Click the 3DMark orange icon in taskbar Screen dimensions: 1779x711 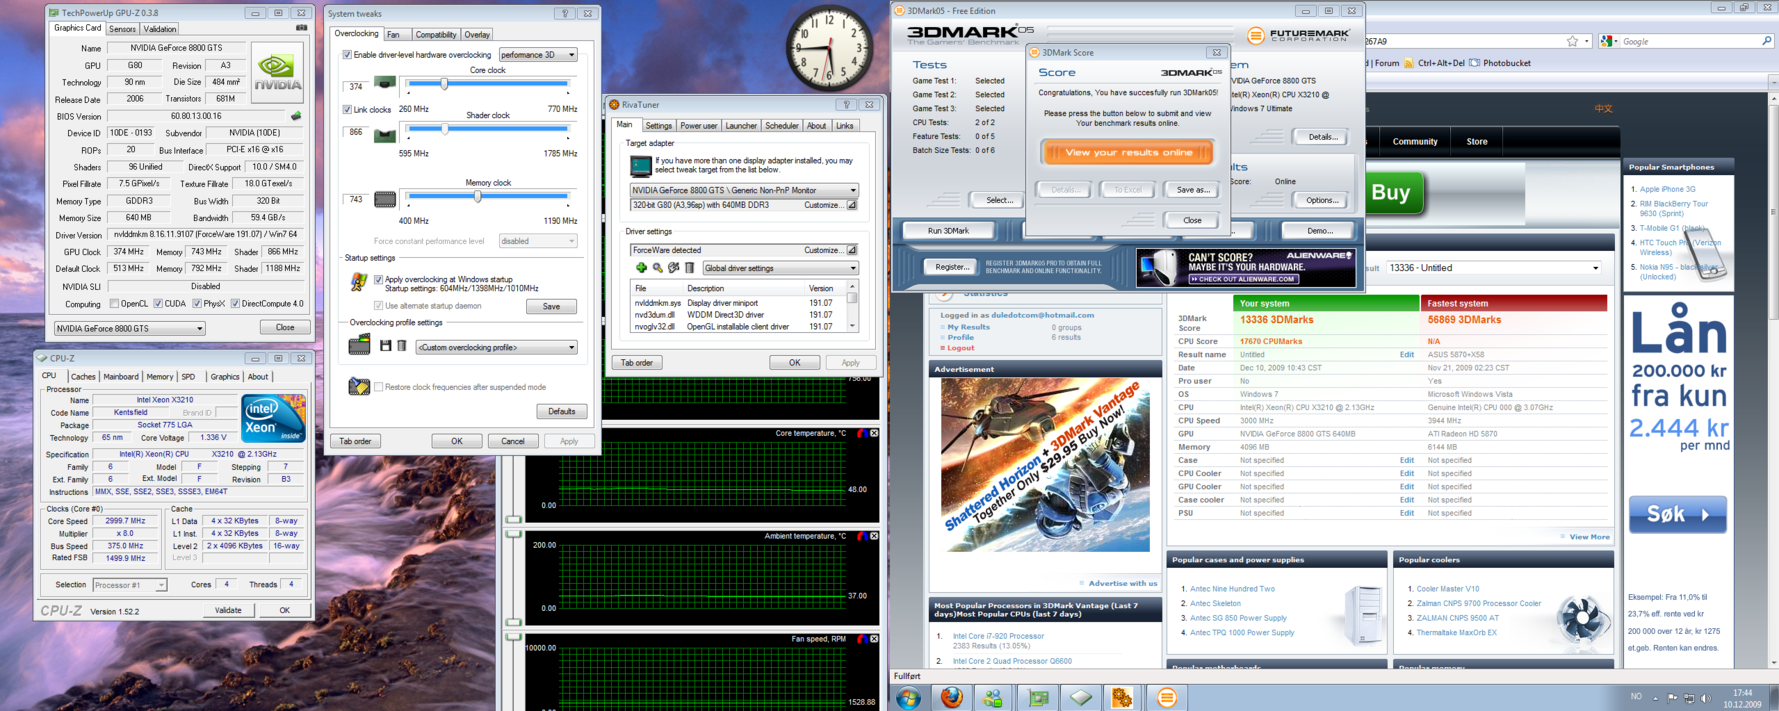(x=1166, y=698)
